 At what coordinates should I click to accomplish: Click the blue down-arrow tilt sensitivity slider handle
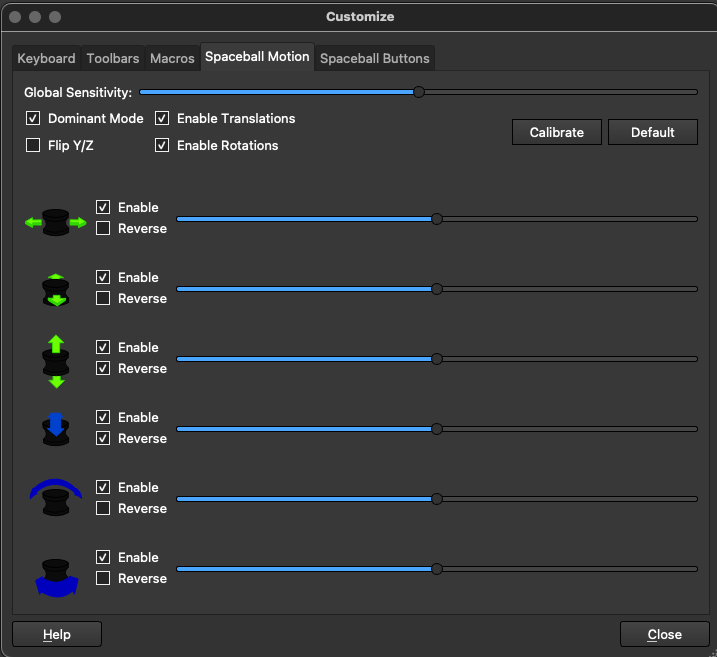coord(437,429)
